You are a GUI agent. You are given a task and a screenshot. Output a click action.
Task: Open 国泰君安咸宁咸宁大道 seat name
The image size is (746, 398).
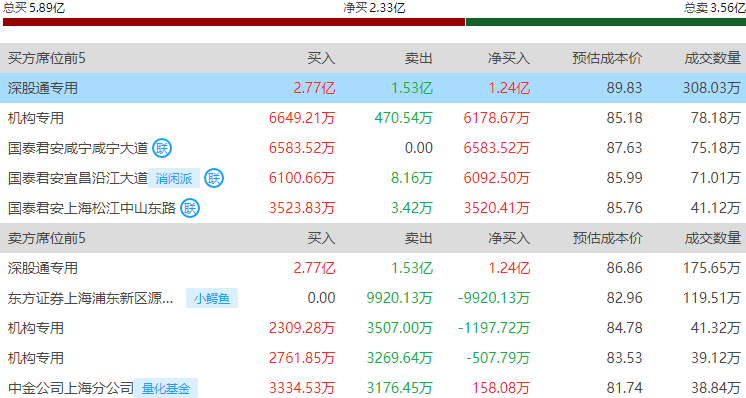[x=78, y=148]
